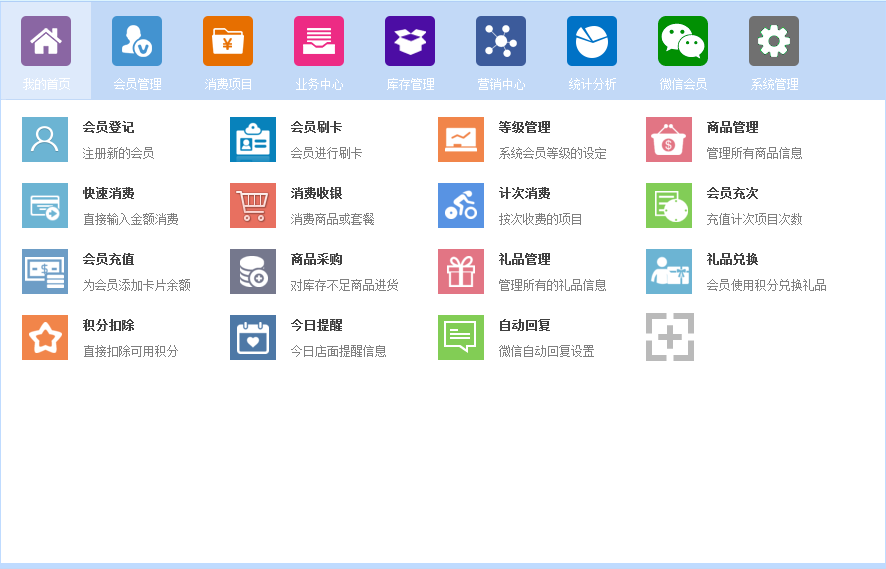The height and width of the screenshot is (569, 886).
Task: Click the 快速消费 card icon
Action: [x=45, y=206]
